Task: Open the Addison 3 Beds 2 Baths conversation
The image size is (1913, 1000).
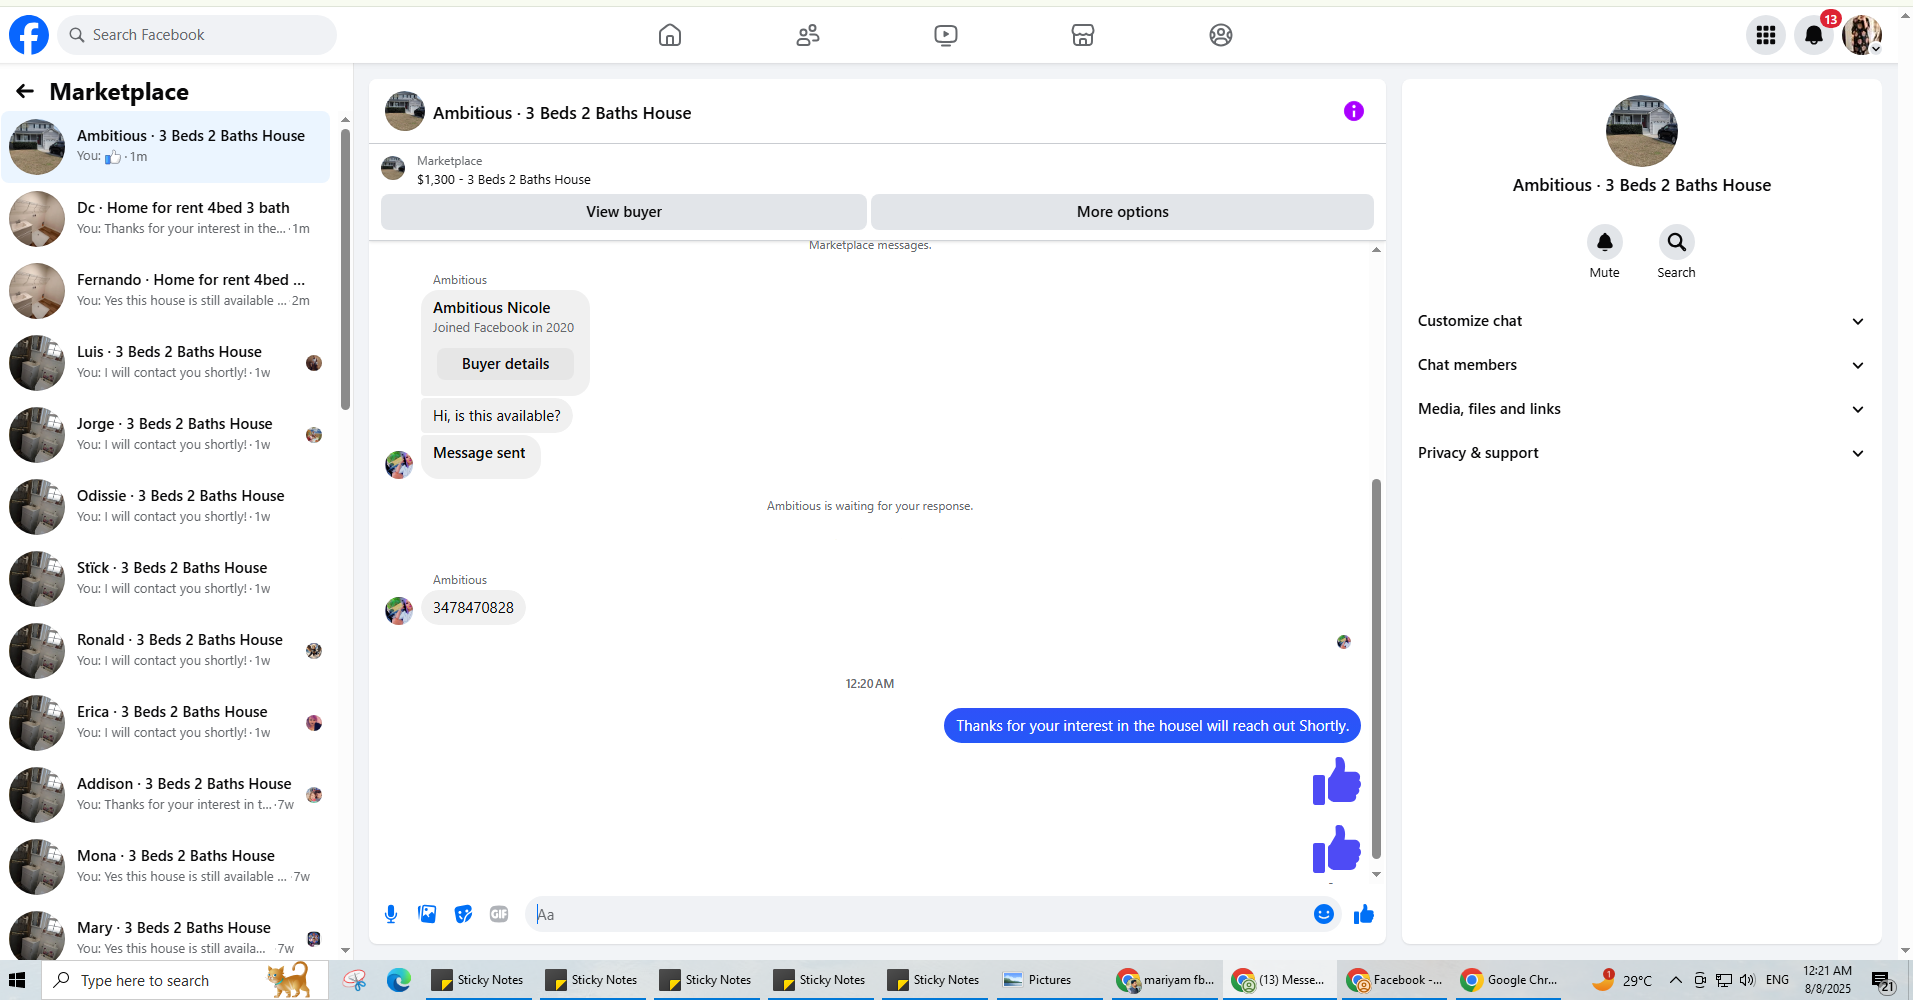Action: (166, 795)
